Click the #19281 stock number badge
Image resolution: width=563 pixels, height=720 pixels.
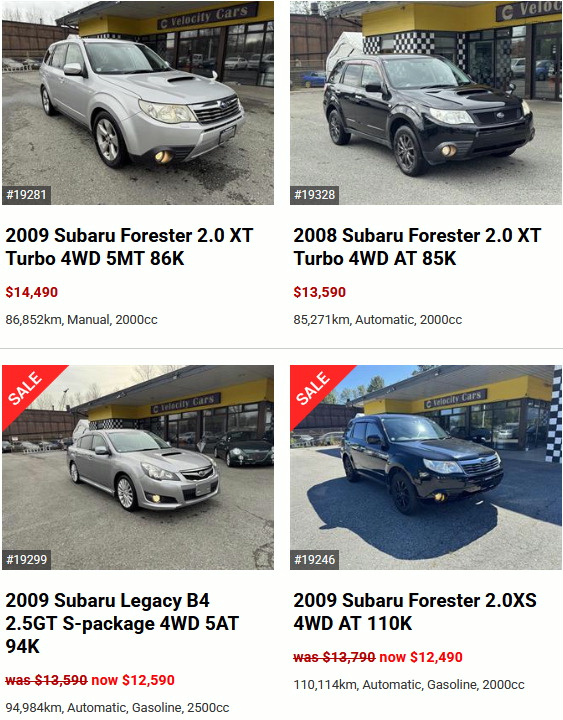tap(26, 195)
